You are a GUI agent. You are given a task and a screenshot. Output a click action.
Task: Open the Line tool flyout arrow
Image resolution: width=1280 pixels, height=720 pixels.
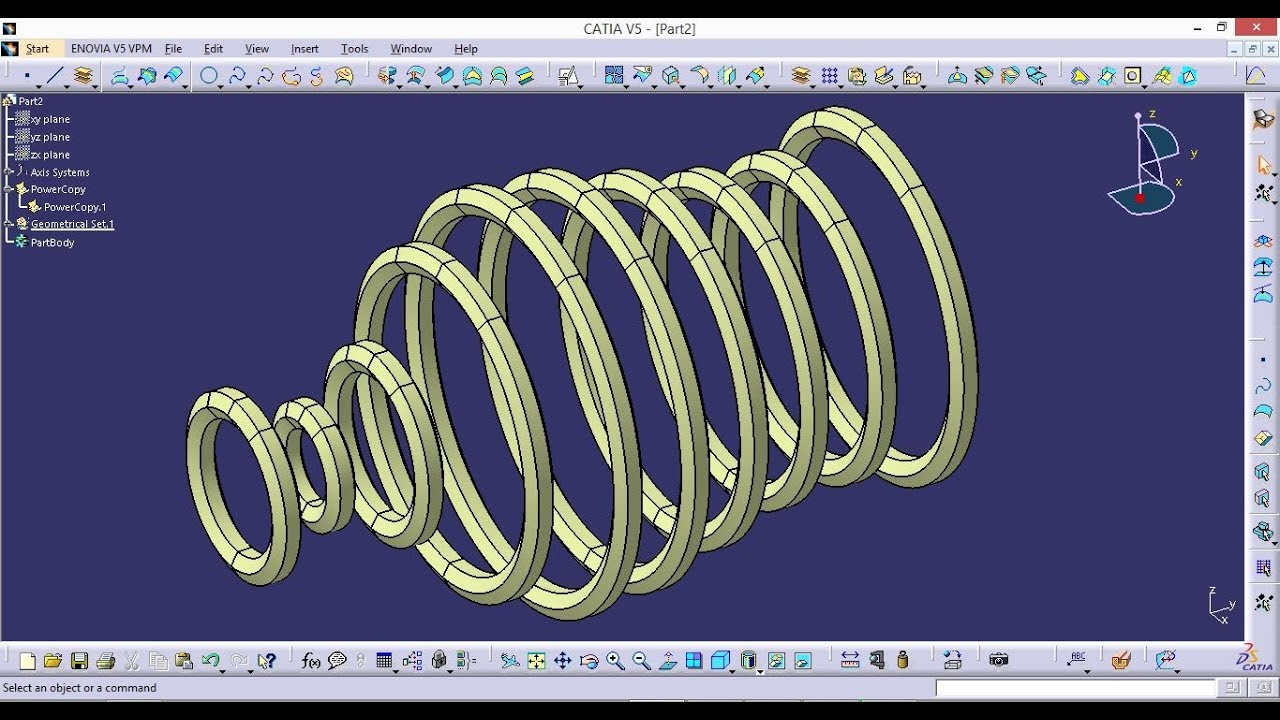(68, 86)
